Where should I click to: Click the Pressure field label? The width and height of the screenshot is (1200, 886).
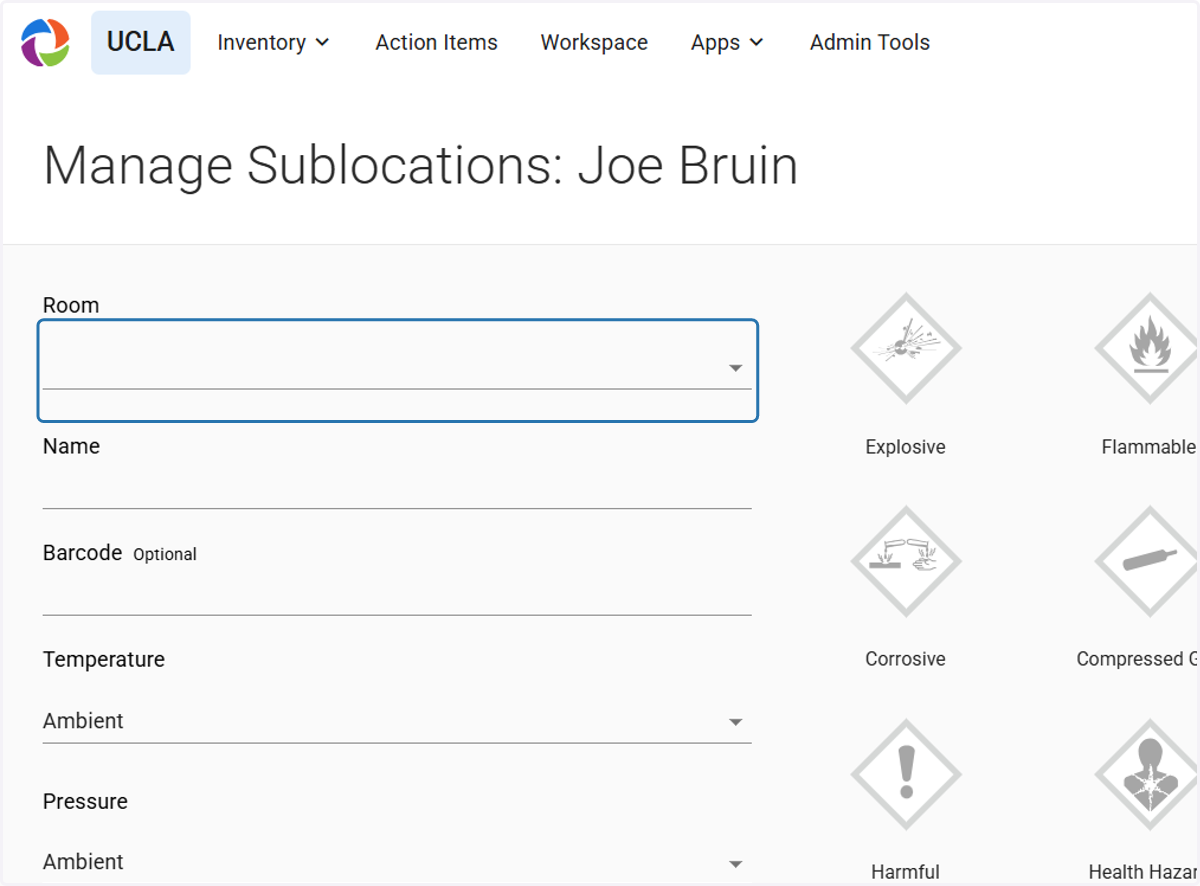pyautogui.click(x=85, y=801)
